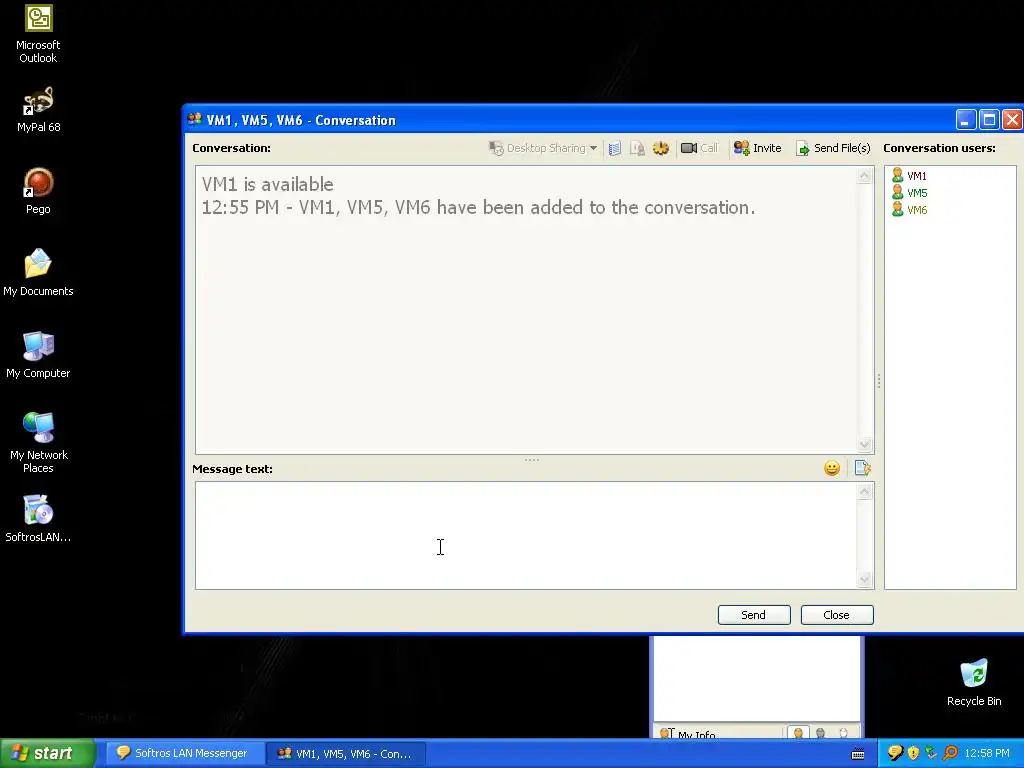
Task: Minimize the conversation window
Action: point(966,120)
